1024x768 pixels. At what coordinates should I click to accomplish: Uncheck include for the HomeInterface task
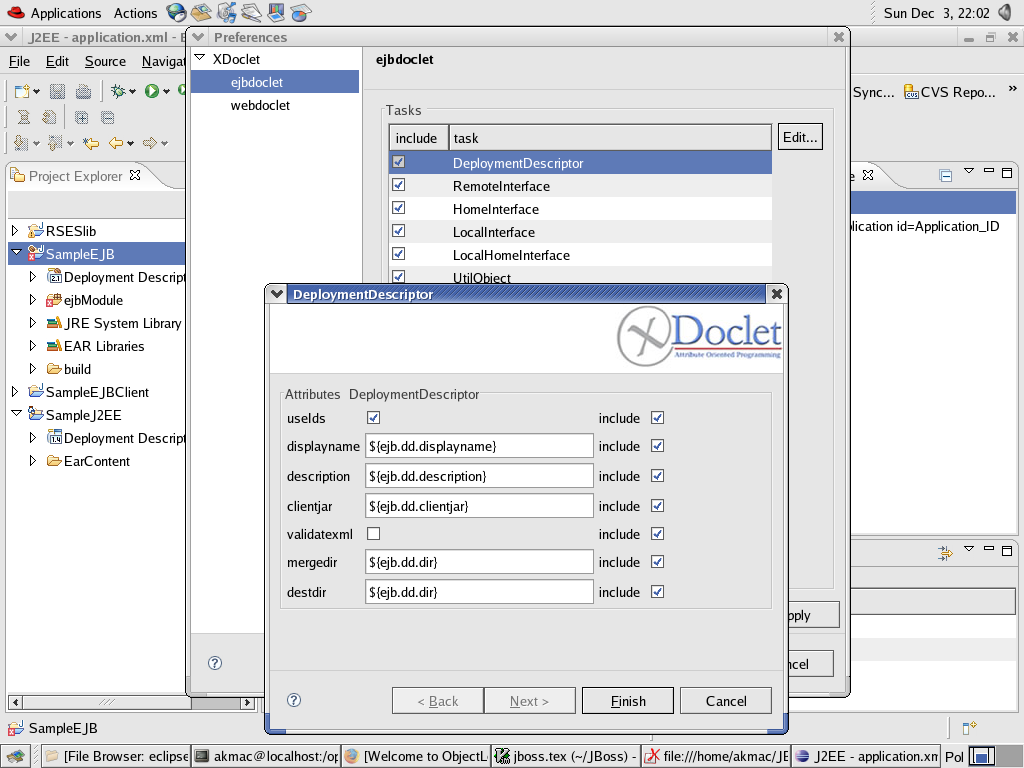pos(399,208)
